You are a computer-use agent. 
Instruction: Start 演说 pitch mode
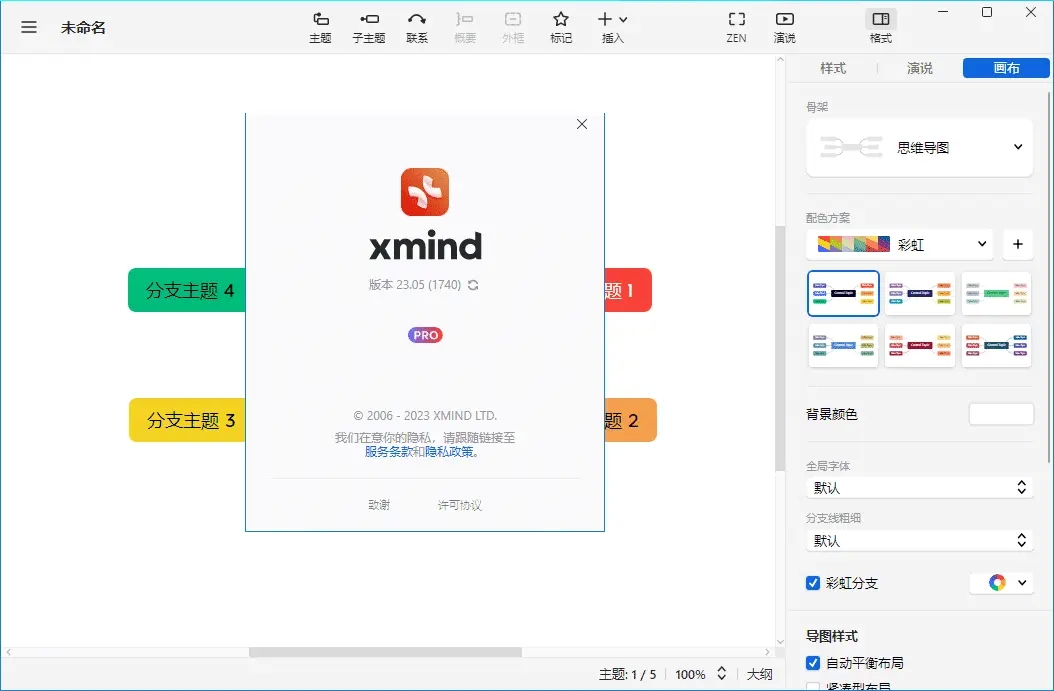(x=784, y=27)
